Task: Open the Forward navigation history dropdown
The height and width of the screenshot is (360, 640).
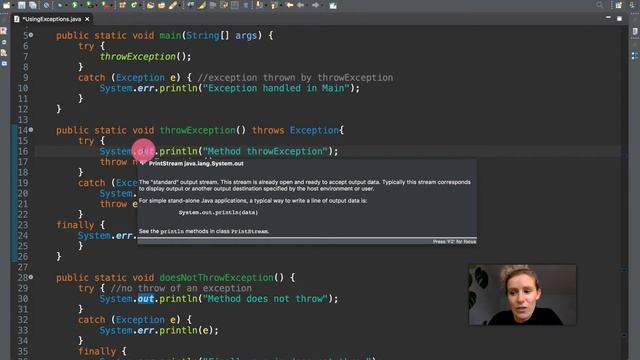Action: point(322,6)
